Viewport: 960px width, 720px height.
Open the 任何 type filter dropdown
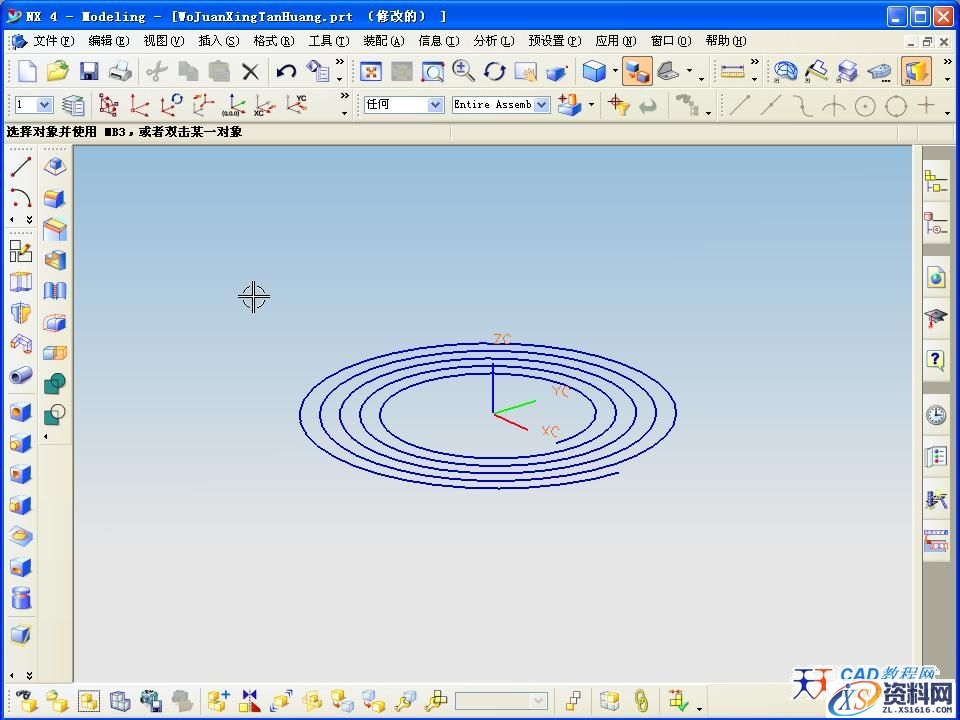(x=404, y=105)
